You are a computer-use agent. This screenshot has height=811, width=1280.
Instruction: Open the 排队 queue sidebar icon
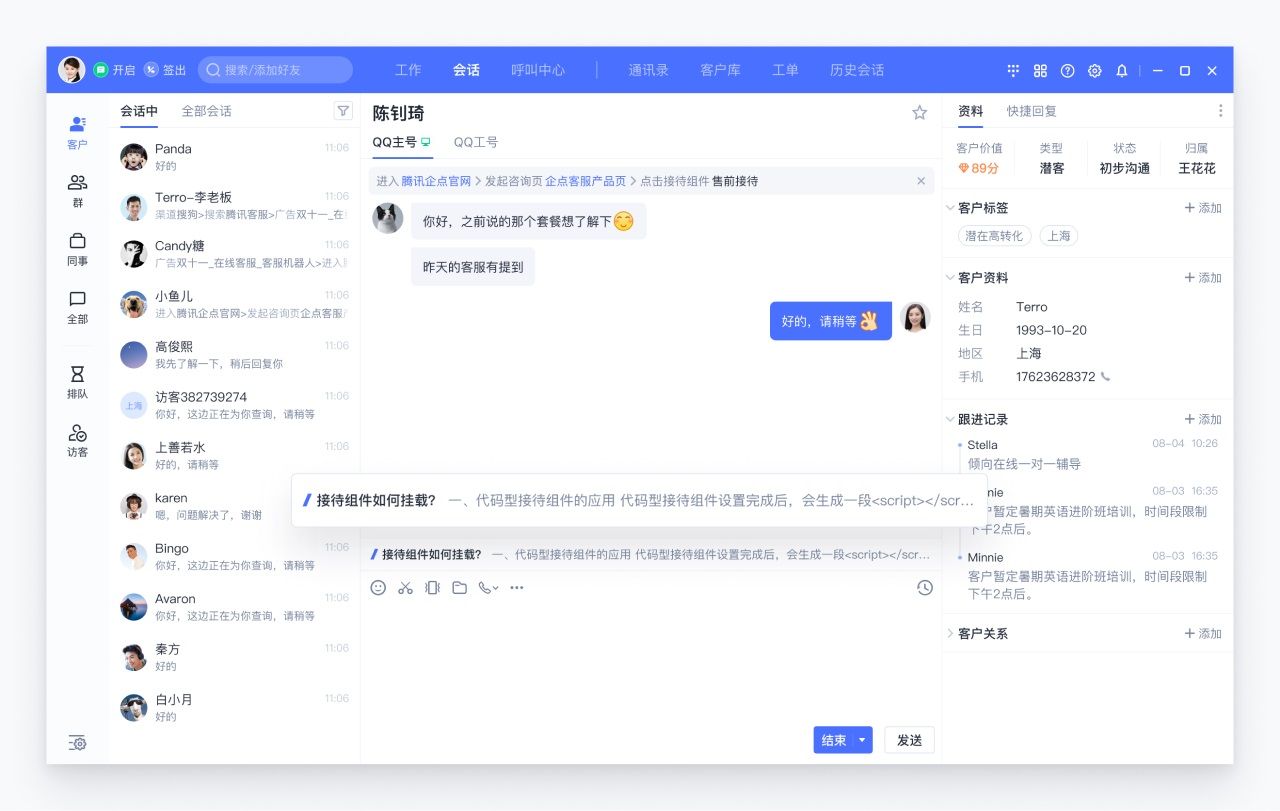coord(77,382)
